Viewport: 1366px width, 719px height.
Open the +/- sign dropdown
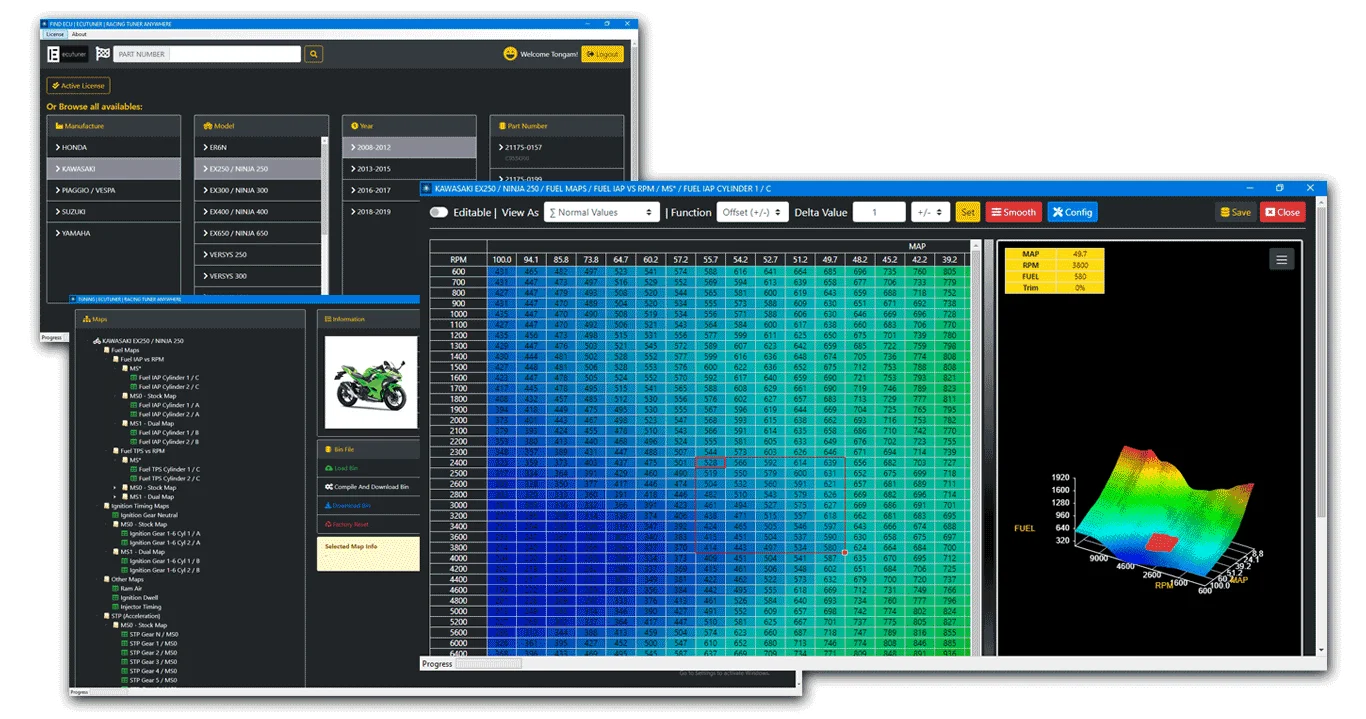(929, 212)
